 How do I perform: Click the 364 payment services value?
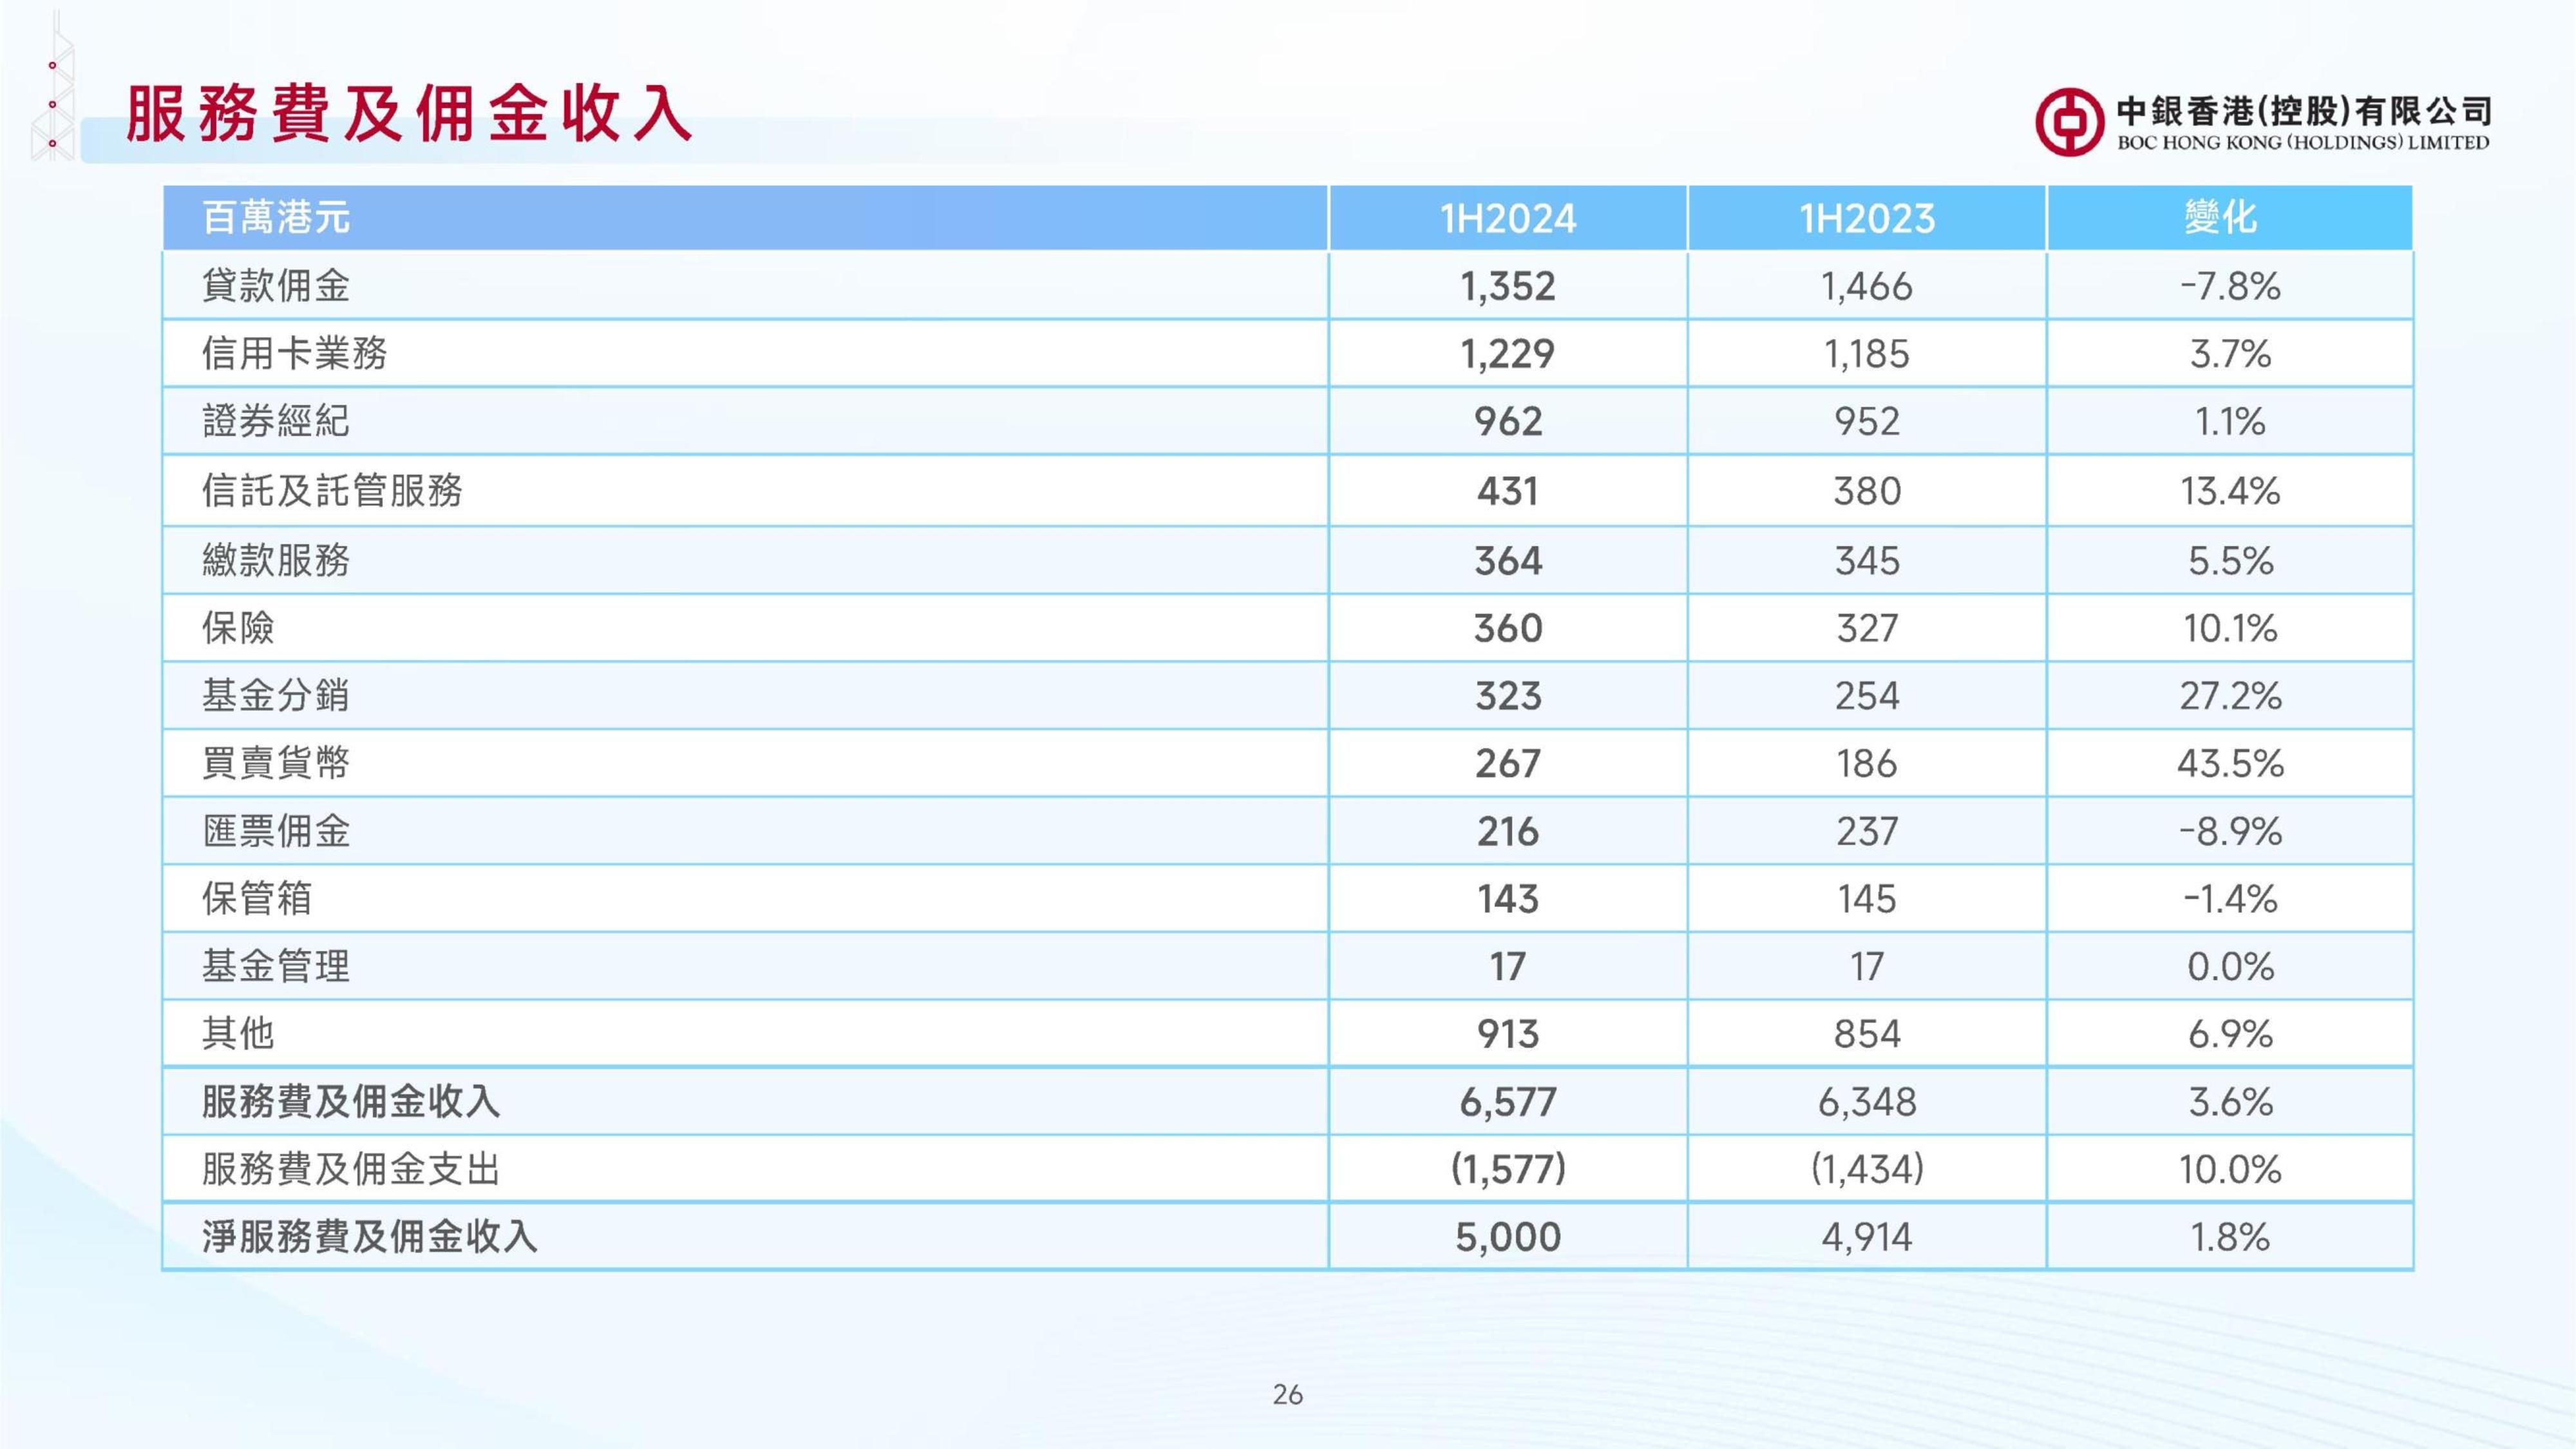click(x=1507, y=561)
